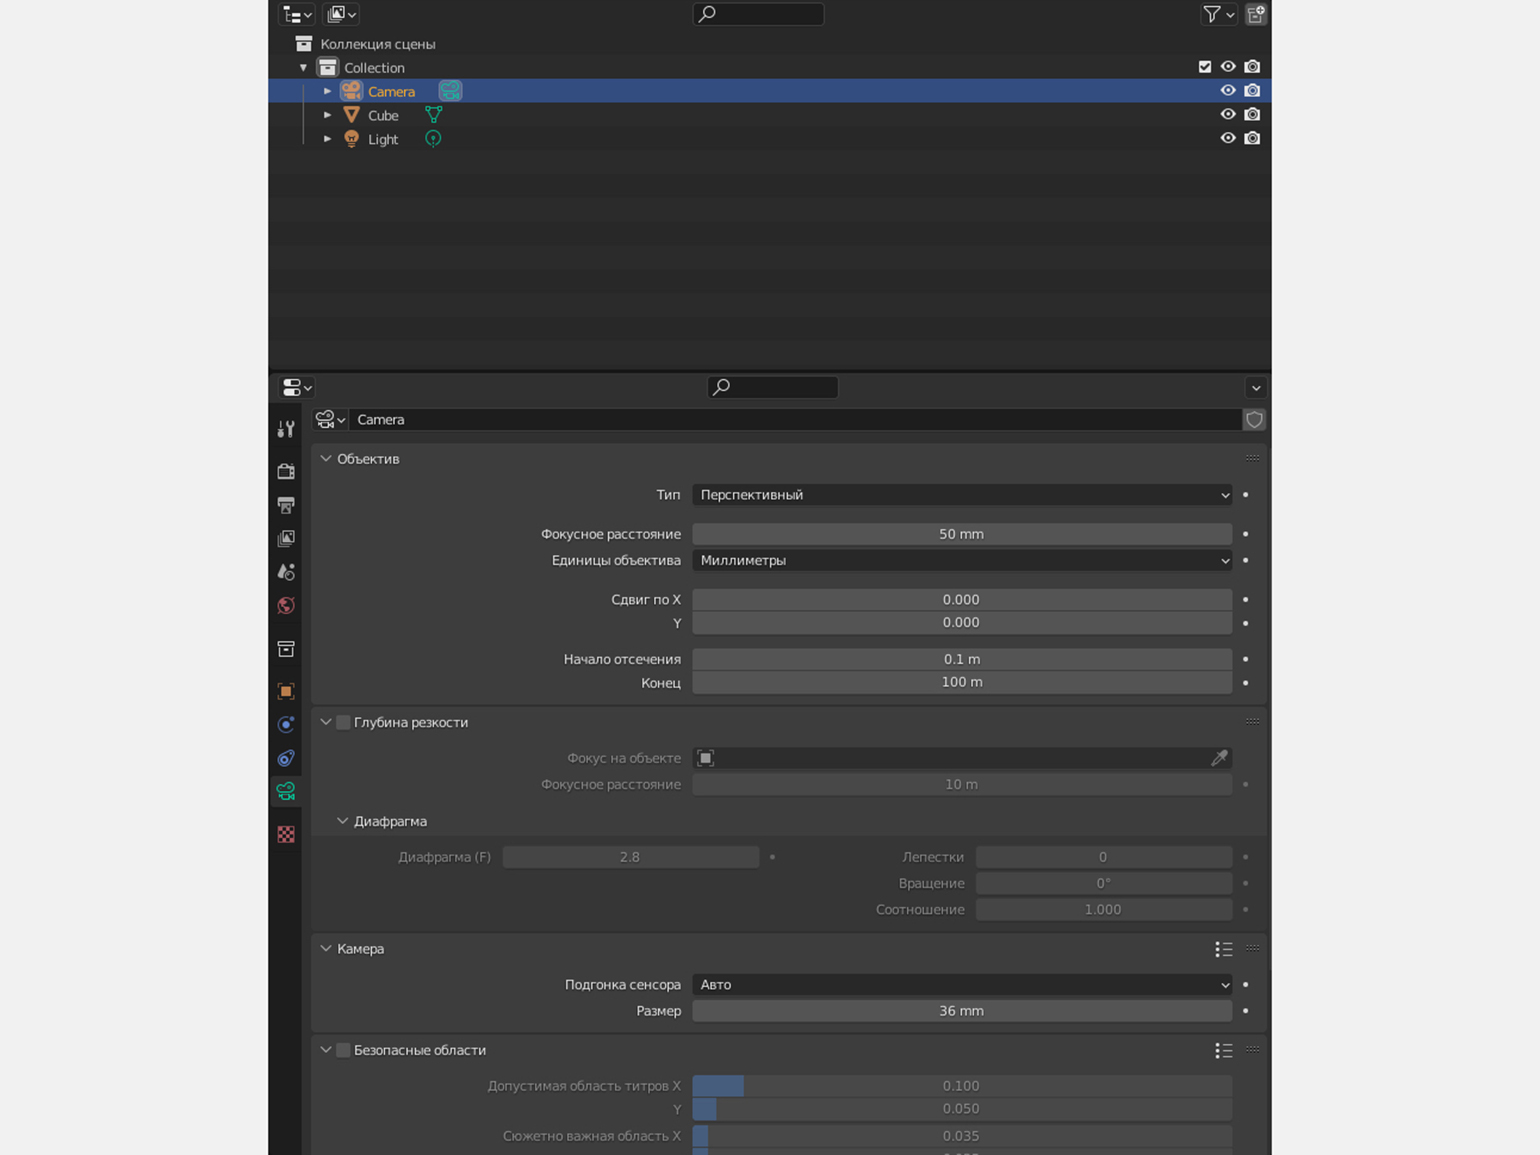The image size is (1540, 1155).
Task: Adjust Допустимая область титров X slider
Action: 961,1086
